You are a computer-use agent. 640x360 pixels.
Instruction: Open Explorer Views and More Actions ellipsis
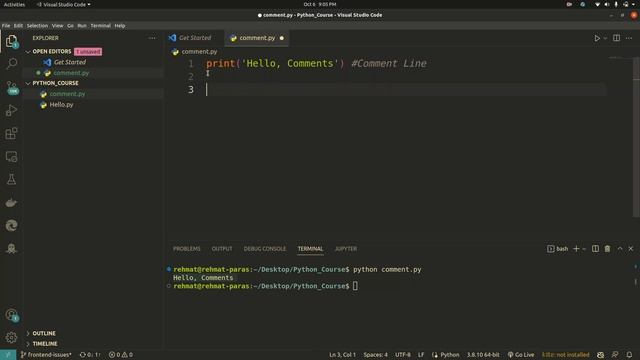(152, 38)
